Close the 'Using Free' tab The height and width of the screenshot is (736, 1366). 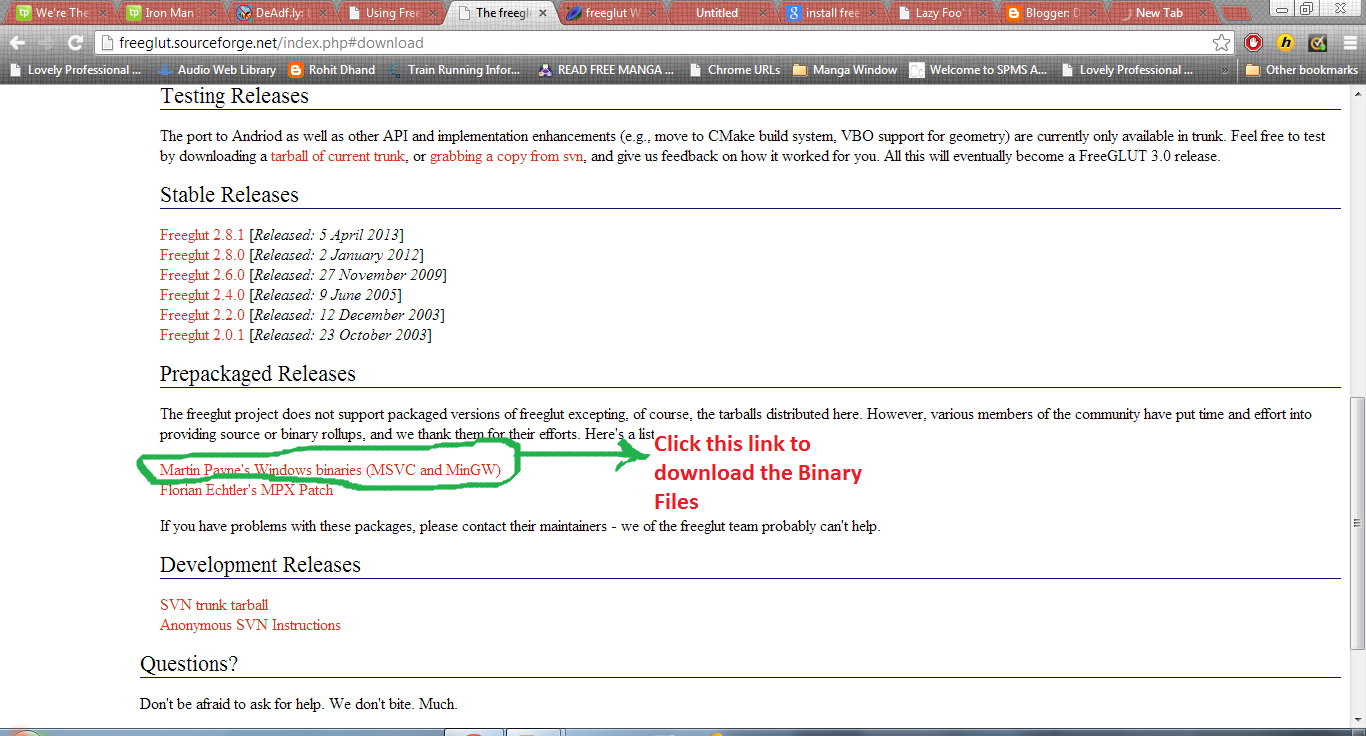[x=431, y=14]
